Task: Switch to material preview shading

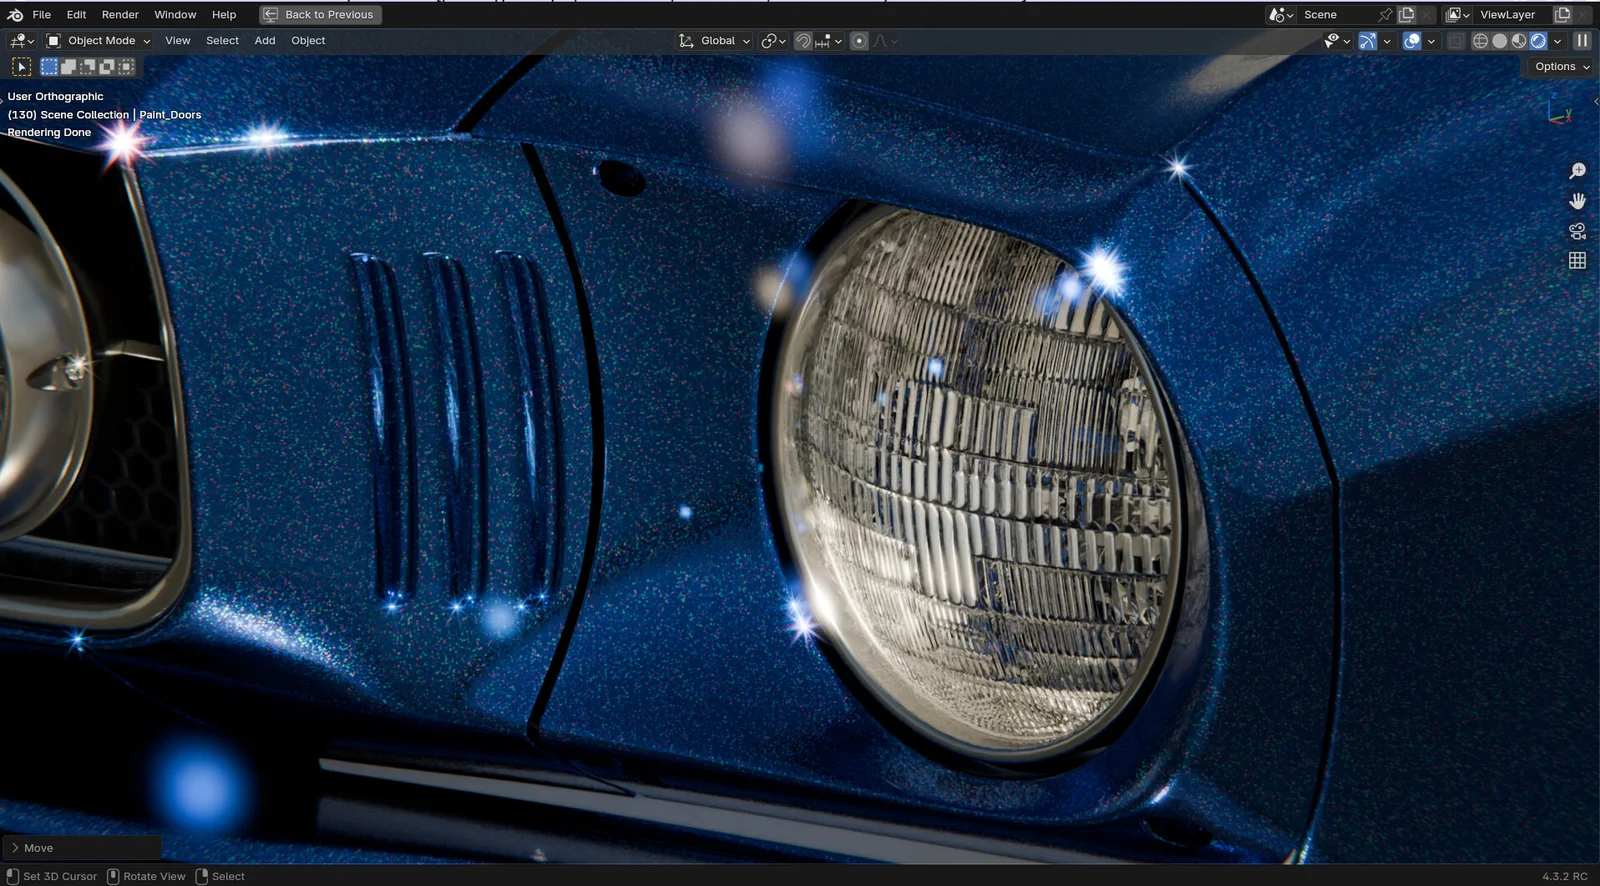Action: 1519,41
